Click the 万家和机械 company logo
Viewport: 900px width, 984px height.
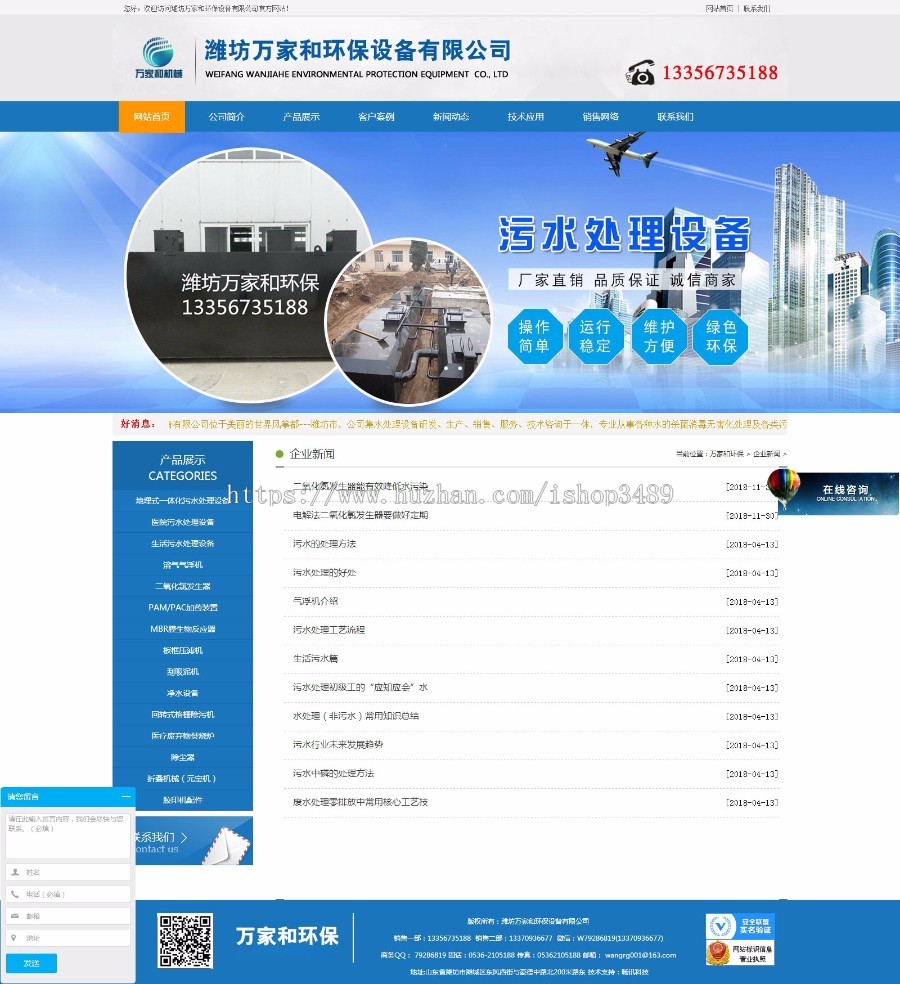tap(159, 57)
